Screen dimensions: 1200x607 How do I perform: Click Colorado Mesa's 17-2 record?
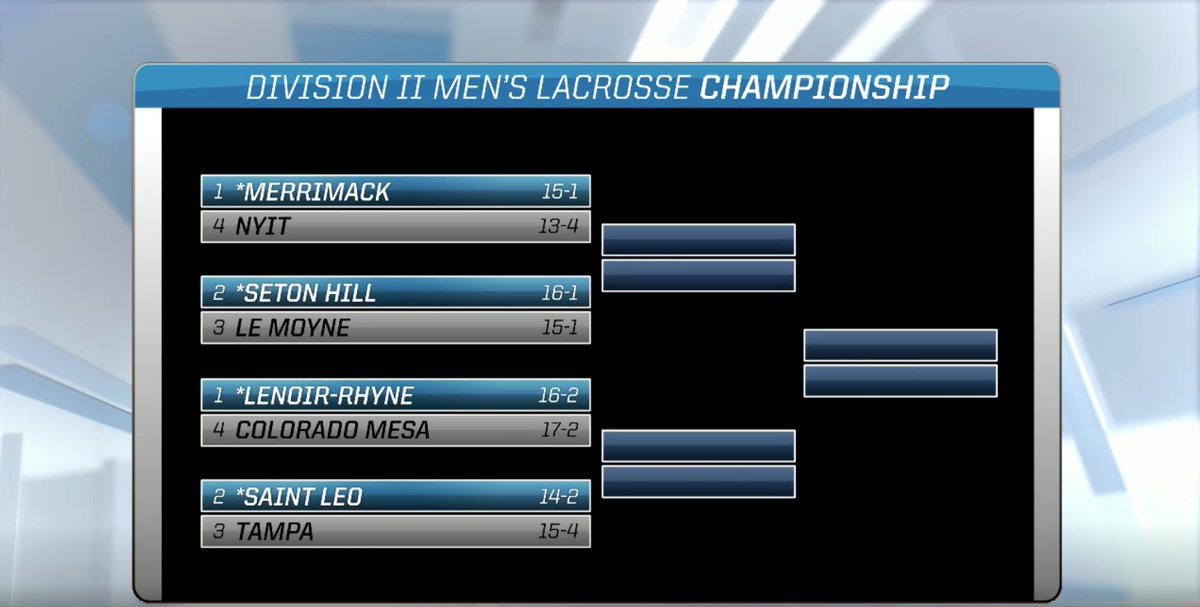(x=558, y=431)
